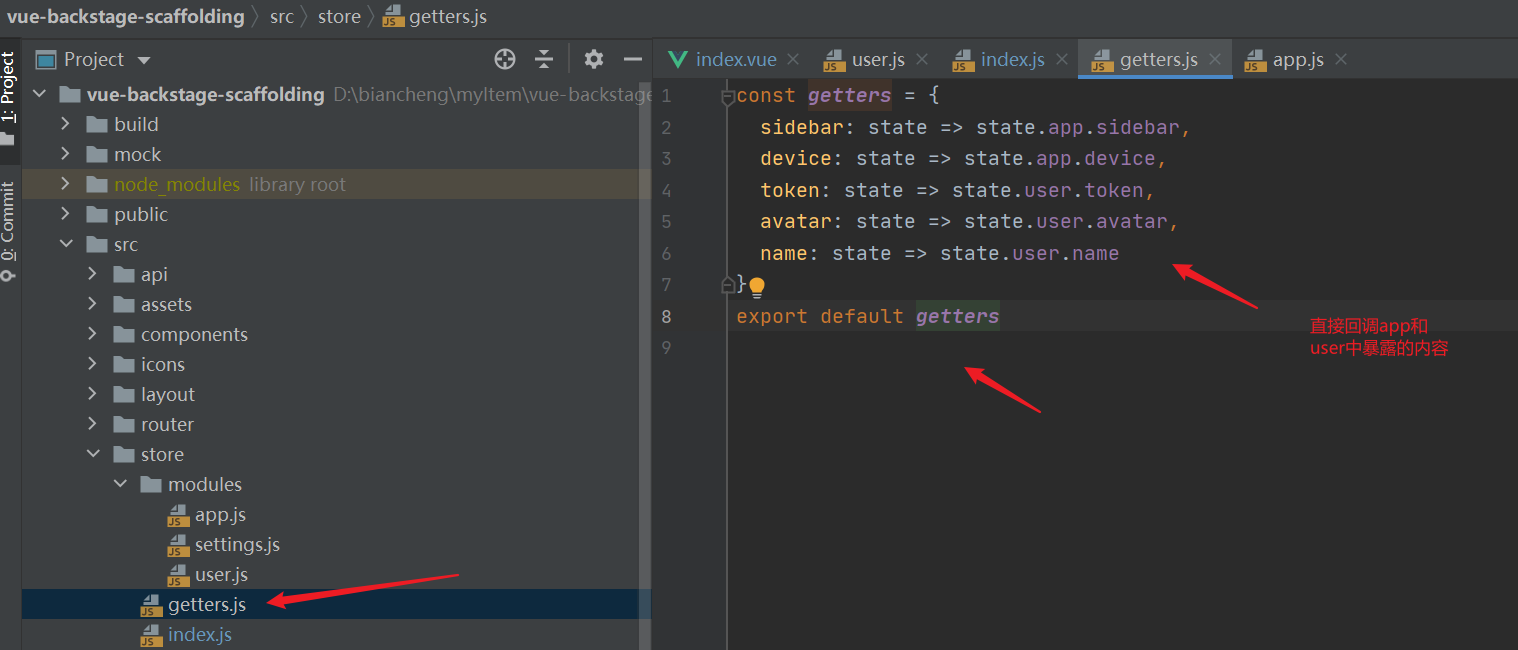Expand the router folder chevron

pos(93,424)
